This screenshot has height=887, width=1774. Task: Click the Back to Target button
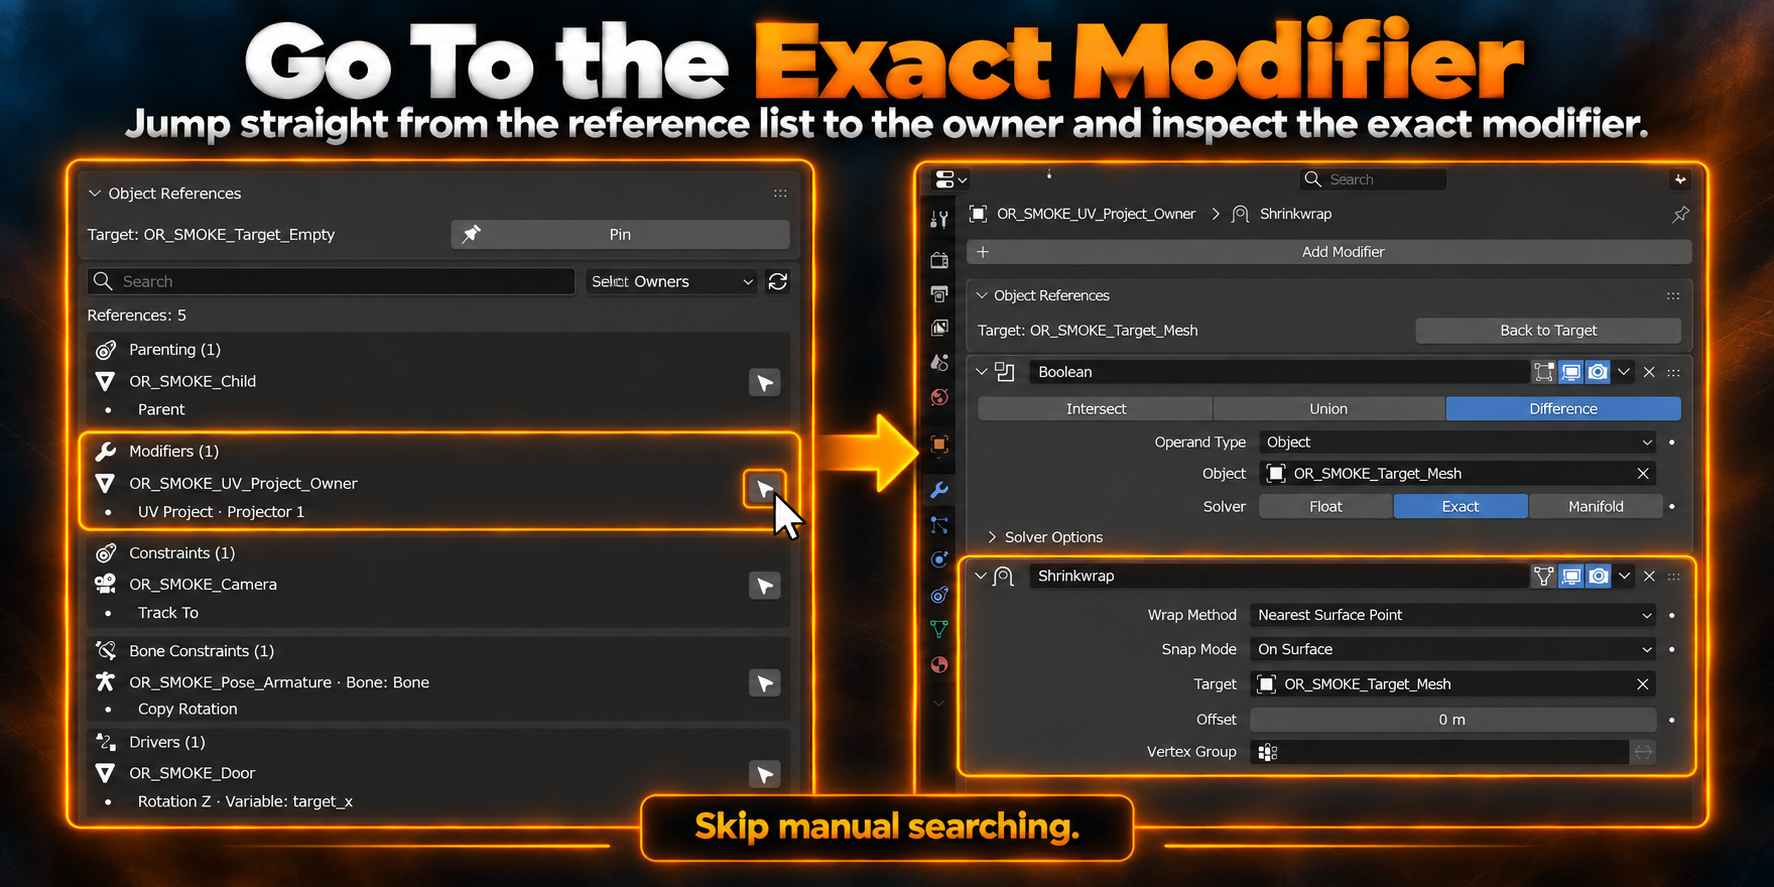pyautogui.click(x=1548, y=330)
